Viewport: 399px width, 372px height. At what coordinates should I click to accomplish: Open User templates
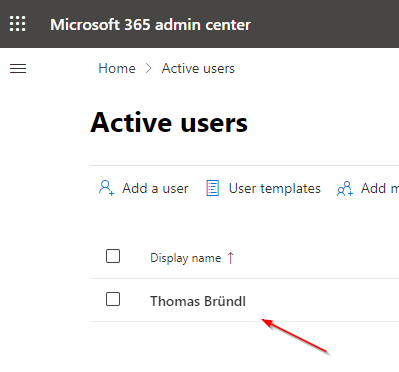(263, 188)
